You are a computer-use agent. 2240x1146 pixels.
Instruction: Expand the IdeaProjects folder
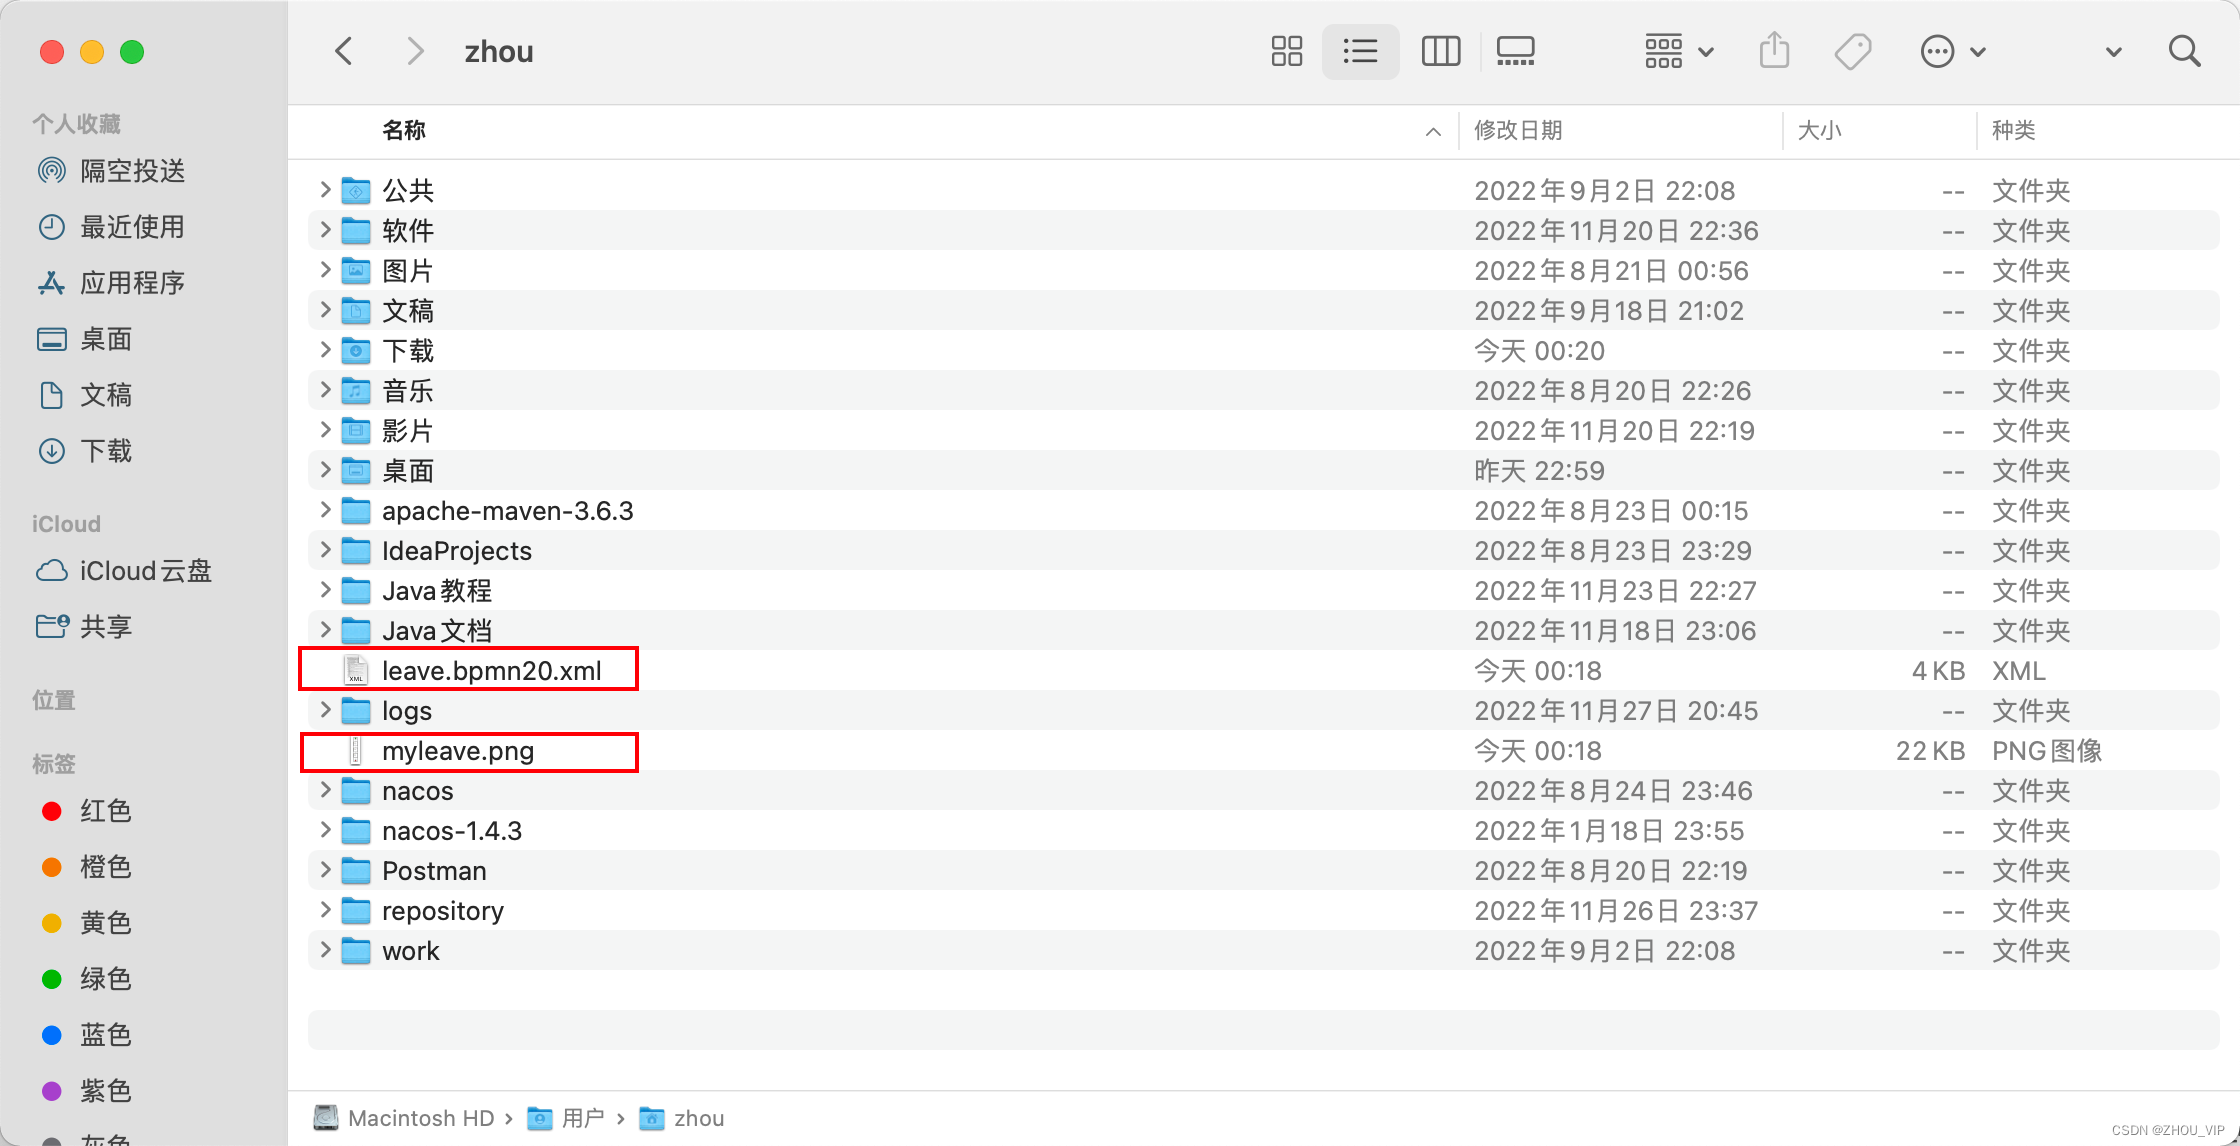[x=325, y=550]
